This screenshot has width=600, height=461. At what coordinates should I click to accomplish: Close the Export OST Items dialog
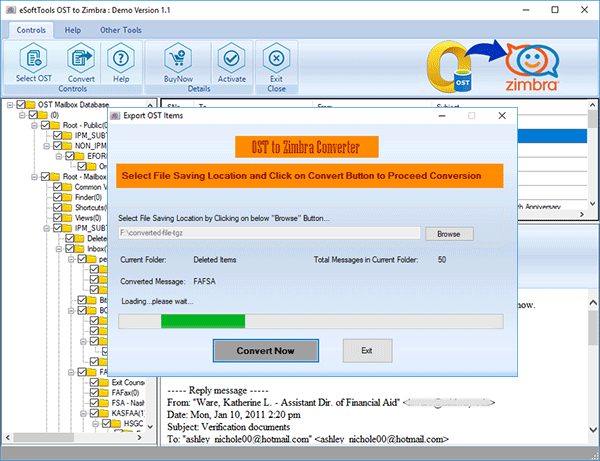click(x=502, y=116)
